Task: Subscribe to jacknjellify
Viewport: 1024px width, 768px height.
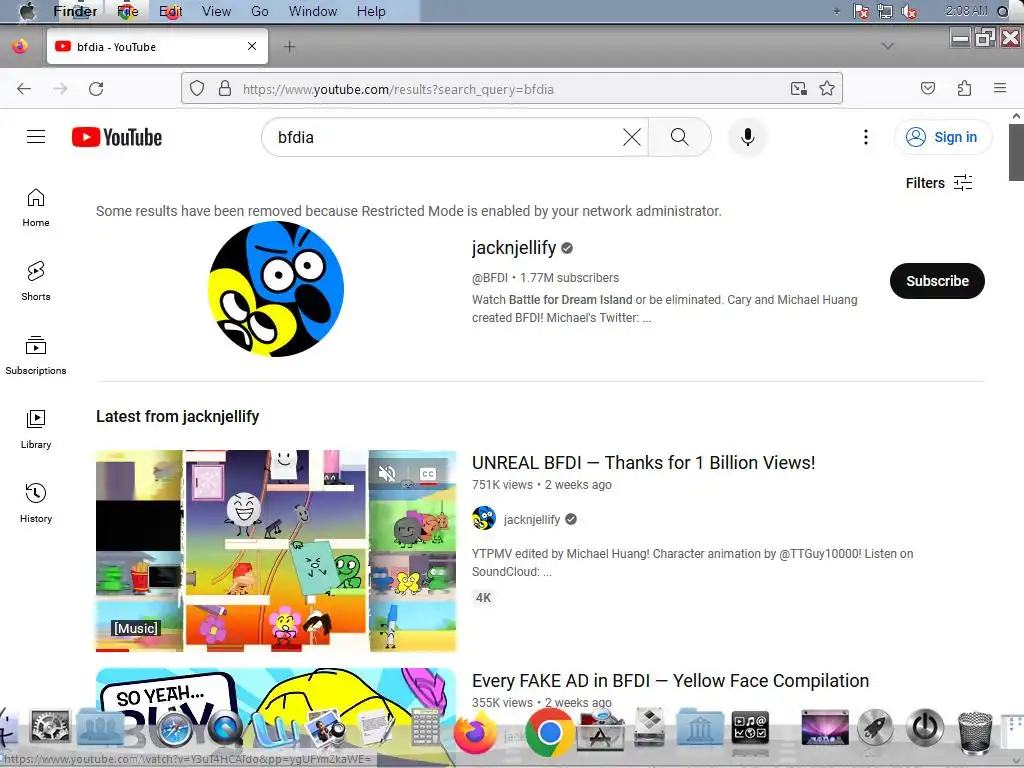Action: [937, 281]
